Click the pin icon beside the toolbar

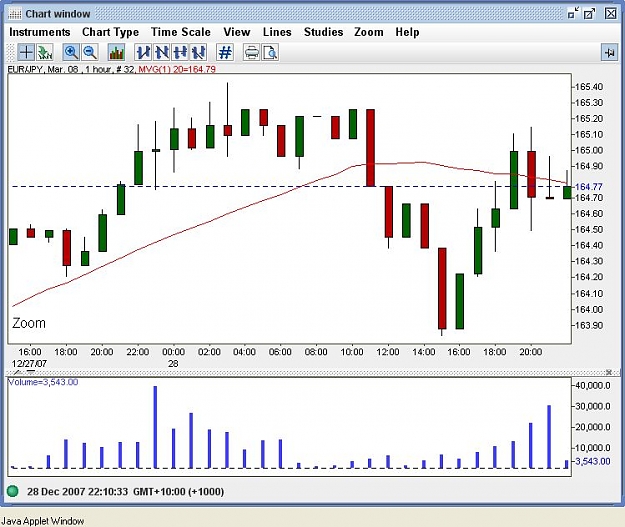pos(609,52)
